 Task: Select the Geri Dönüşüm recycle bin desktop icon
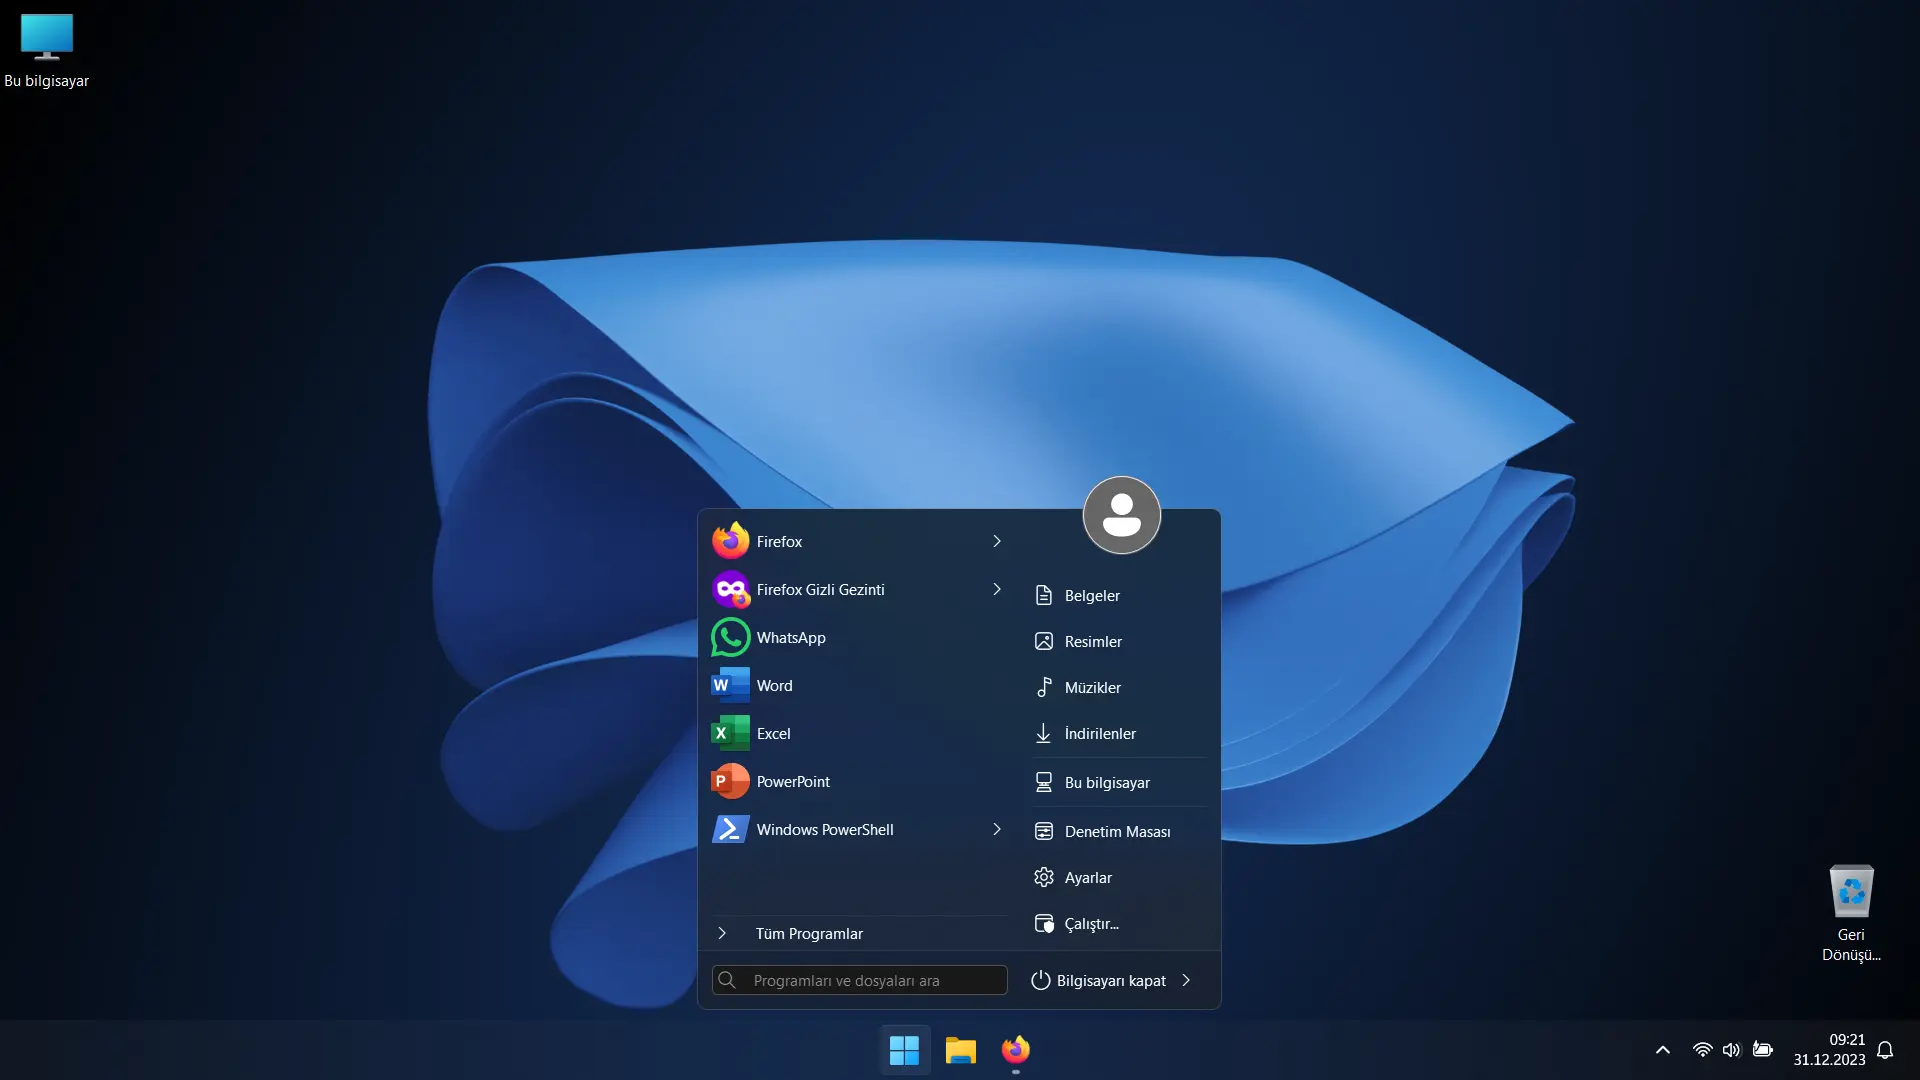(1851, 913)
